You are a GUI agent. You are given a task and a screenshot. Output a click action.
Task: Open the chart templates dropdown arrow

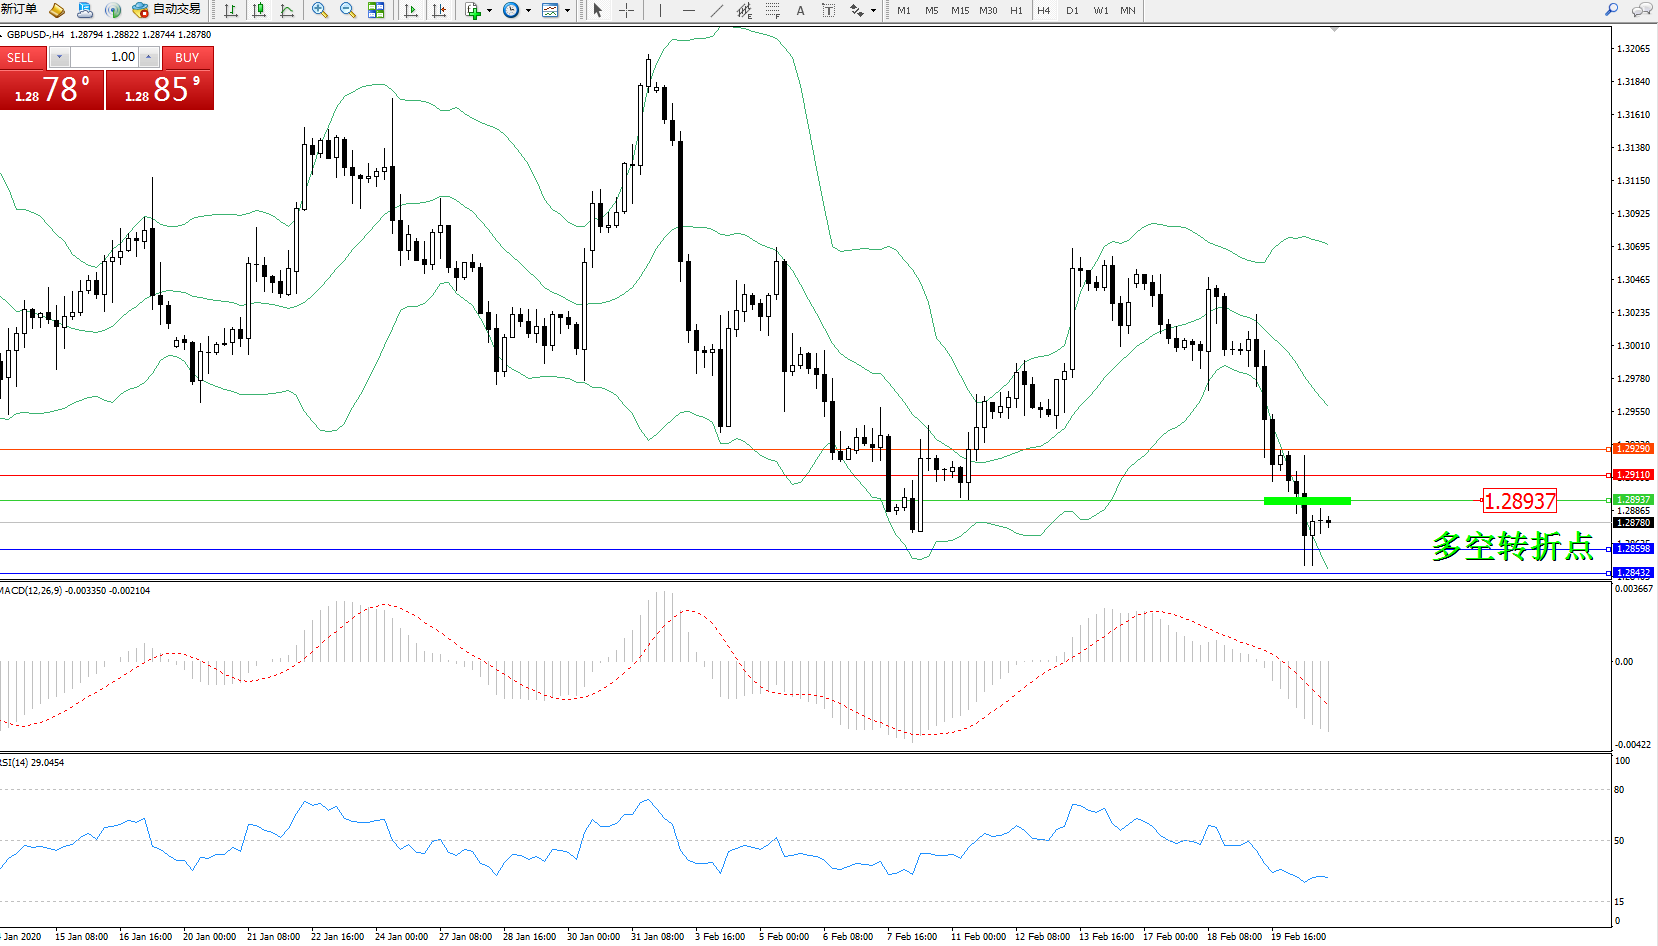pyautogui.click(x=567, y=11)
